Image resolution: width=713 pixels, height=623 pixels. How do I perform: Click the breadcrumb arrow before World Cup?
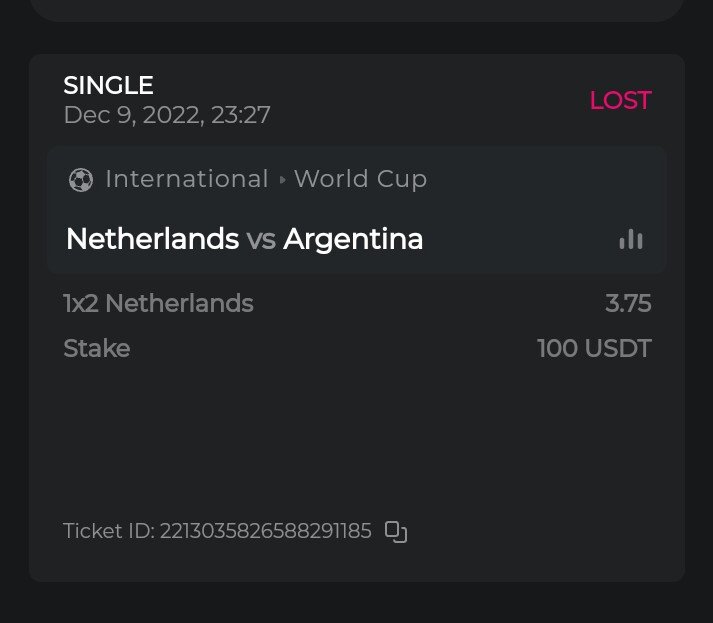click(x=282, y=180)
